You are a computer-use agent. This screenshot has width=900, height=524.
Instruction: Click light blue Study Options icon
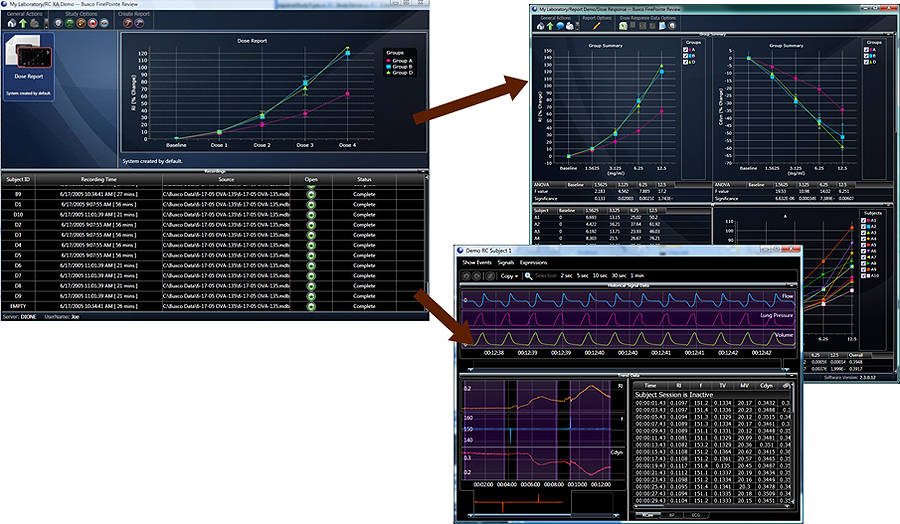(x=104, y=23)
